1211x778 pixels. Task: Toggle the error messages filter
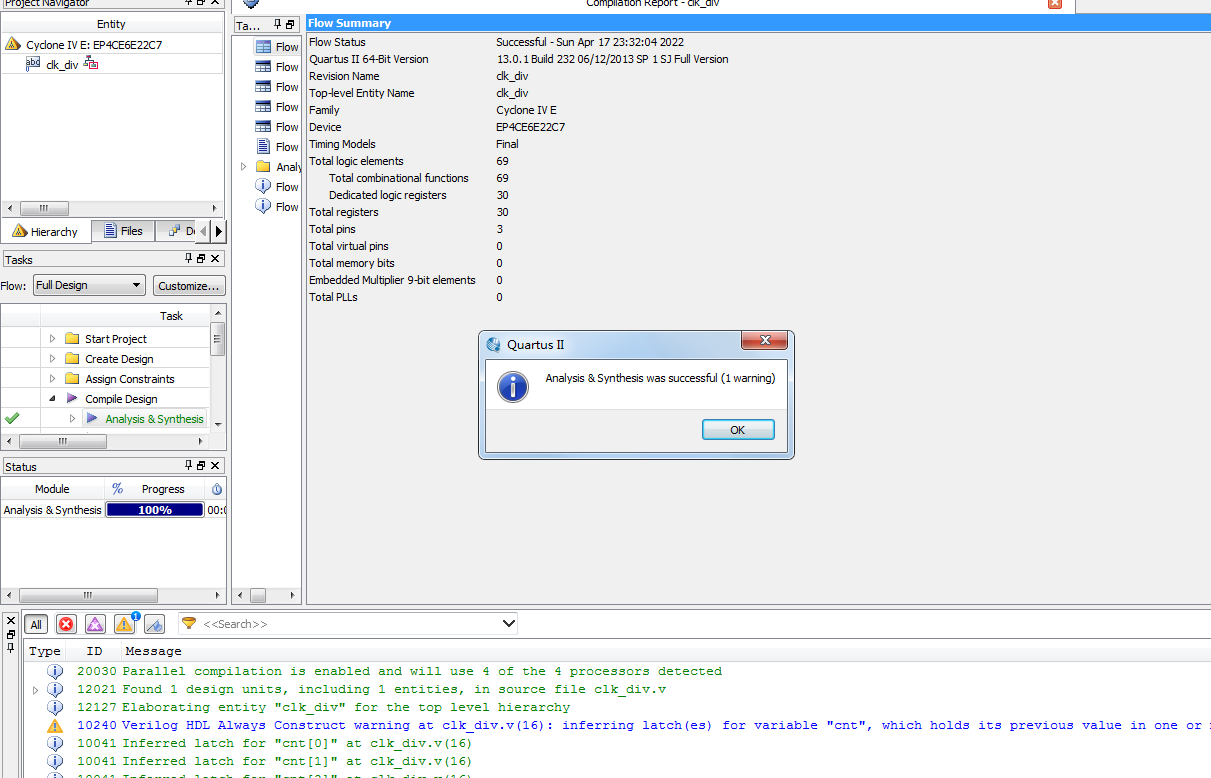[66, 624]
